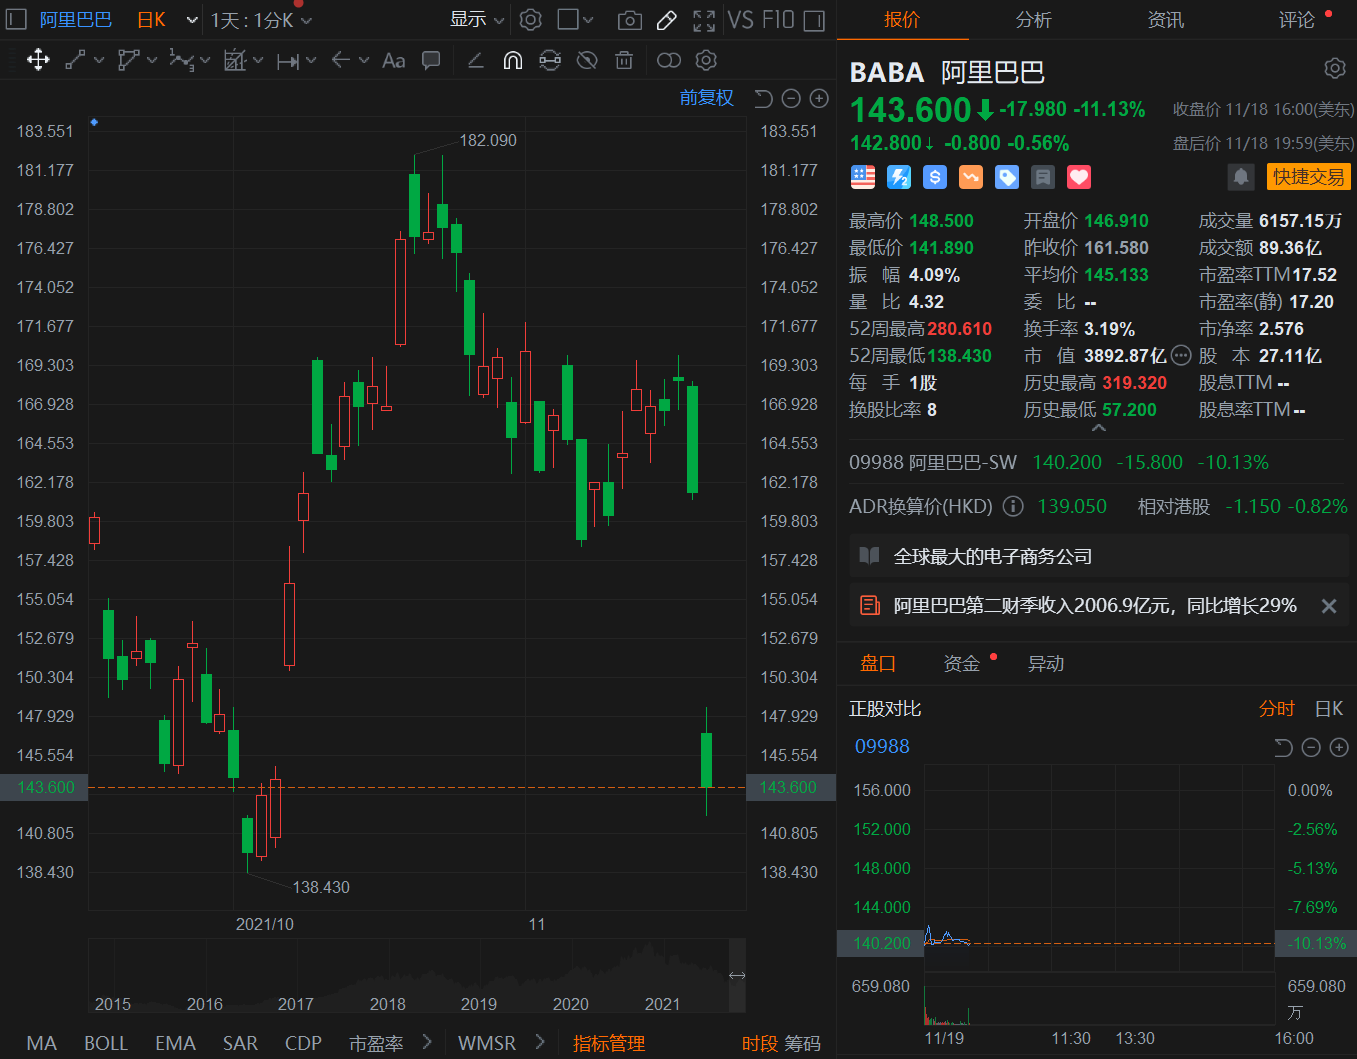Select the pencil drawing tool

[x=667, y=20]
